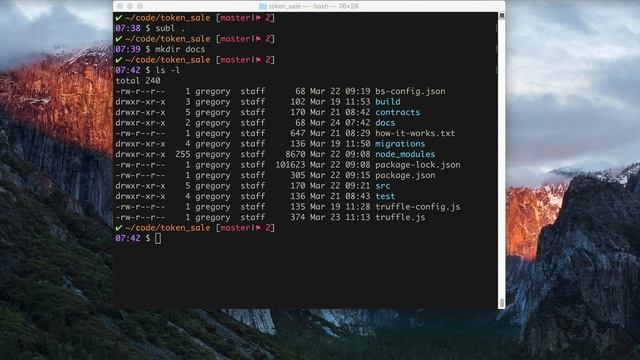Image resolution: width=640 pixels, height=360 pixels.
Task: Click the 647 size of how-it-works.txt
Action: click(298, 133)
